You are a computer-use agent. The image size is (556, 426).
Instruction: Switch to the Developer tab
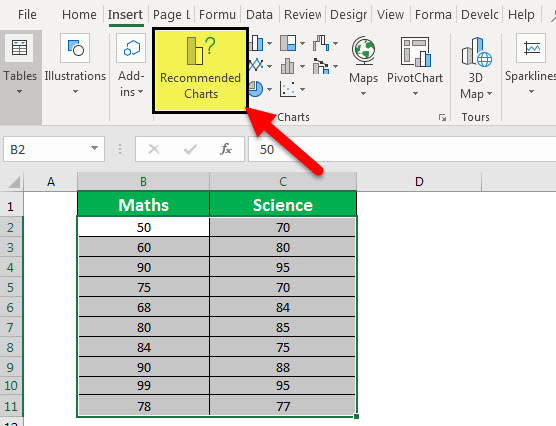pyautogui.click(x=480, y=15)
